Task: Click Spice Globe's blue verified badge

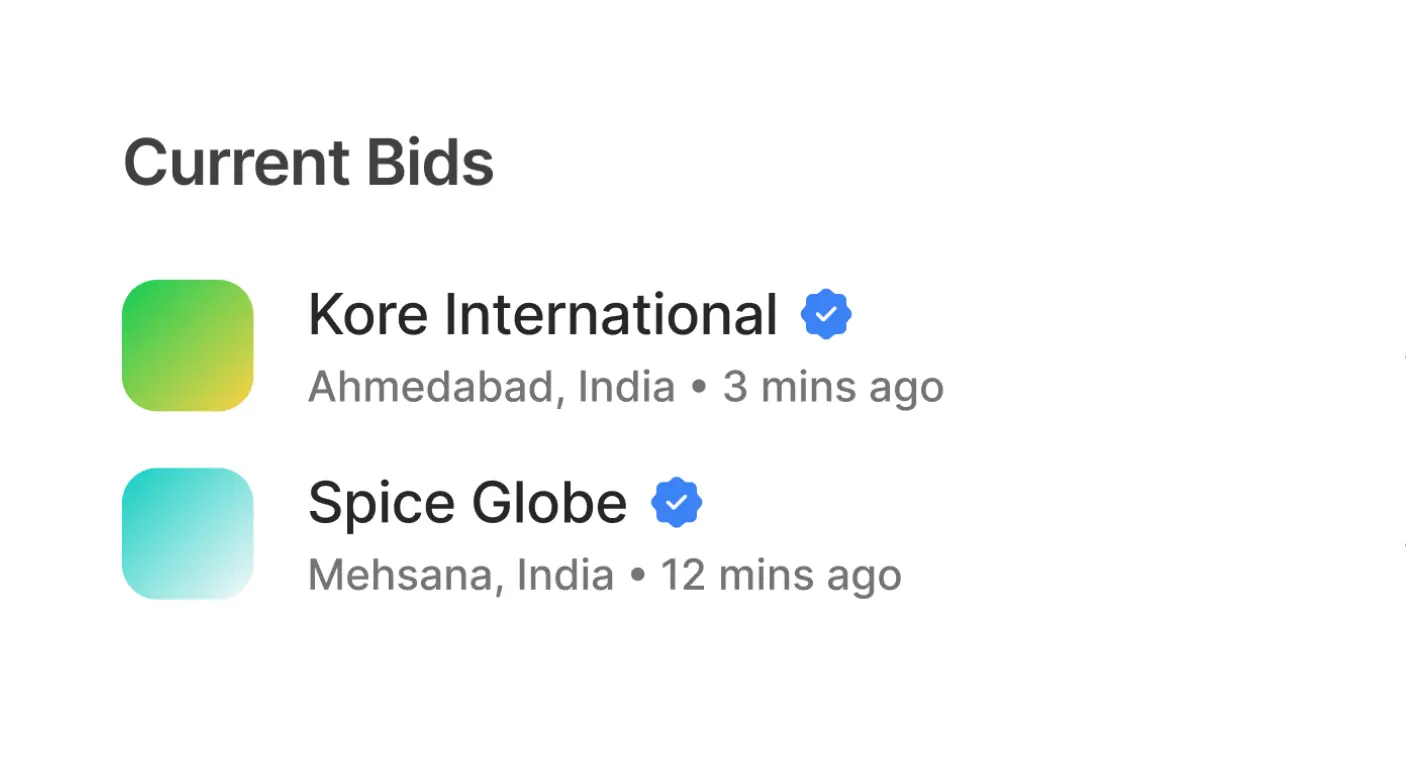Action: coord(677,502)
